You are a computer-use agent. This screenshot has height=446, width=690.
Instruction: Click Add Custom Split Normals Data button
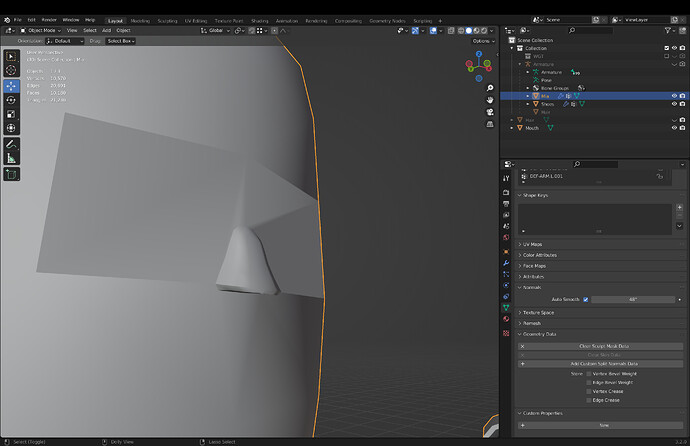tap(600, 364)
